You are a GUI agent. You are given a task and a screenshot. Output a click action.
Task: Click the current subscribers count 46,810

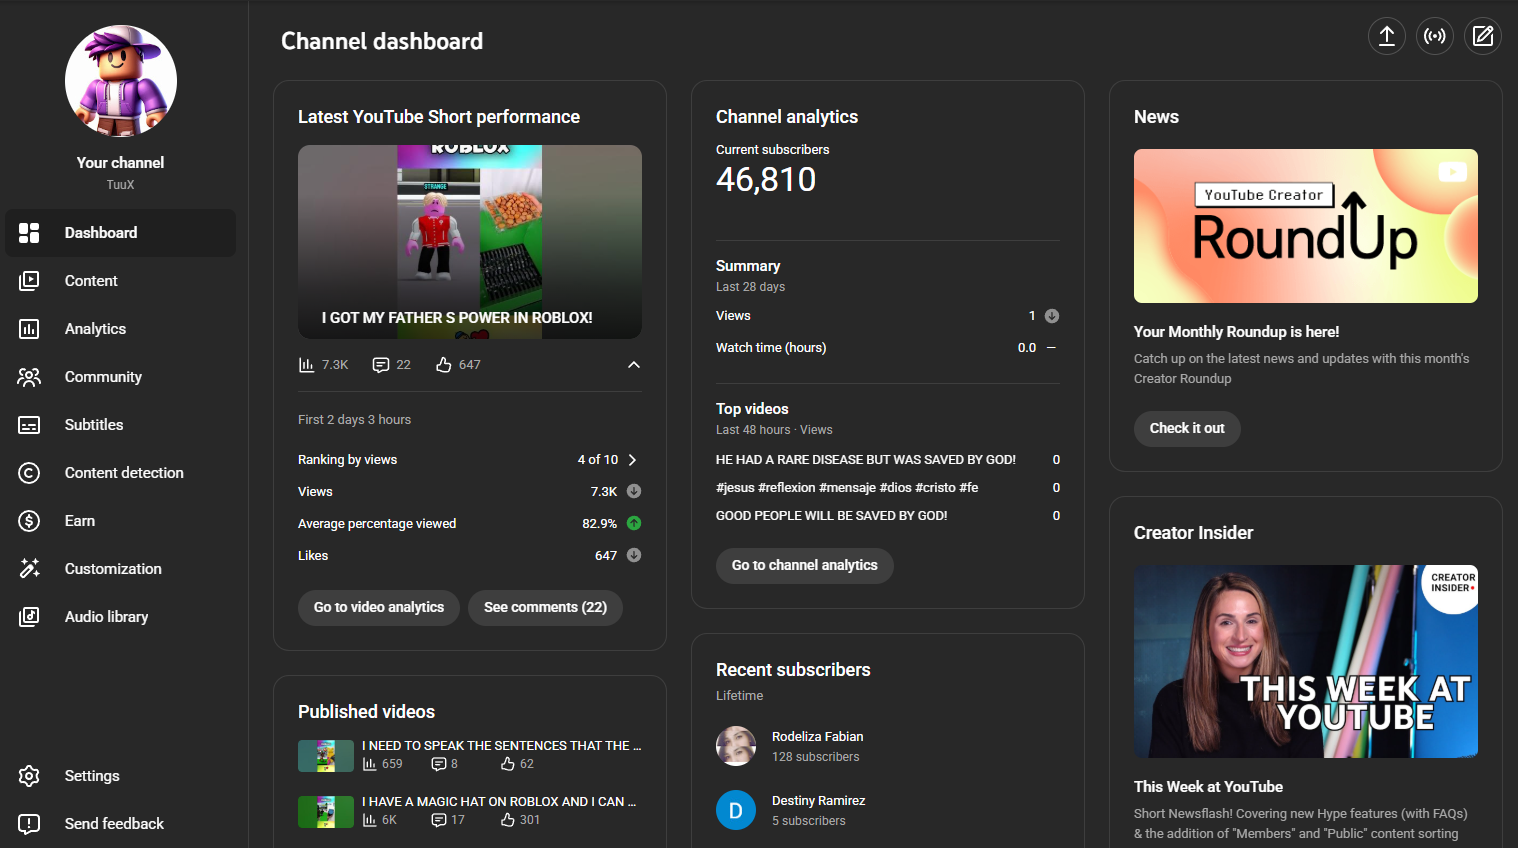click(x=766, y=180)
